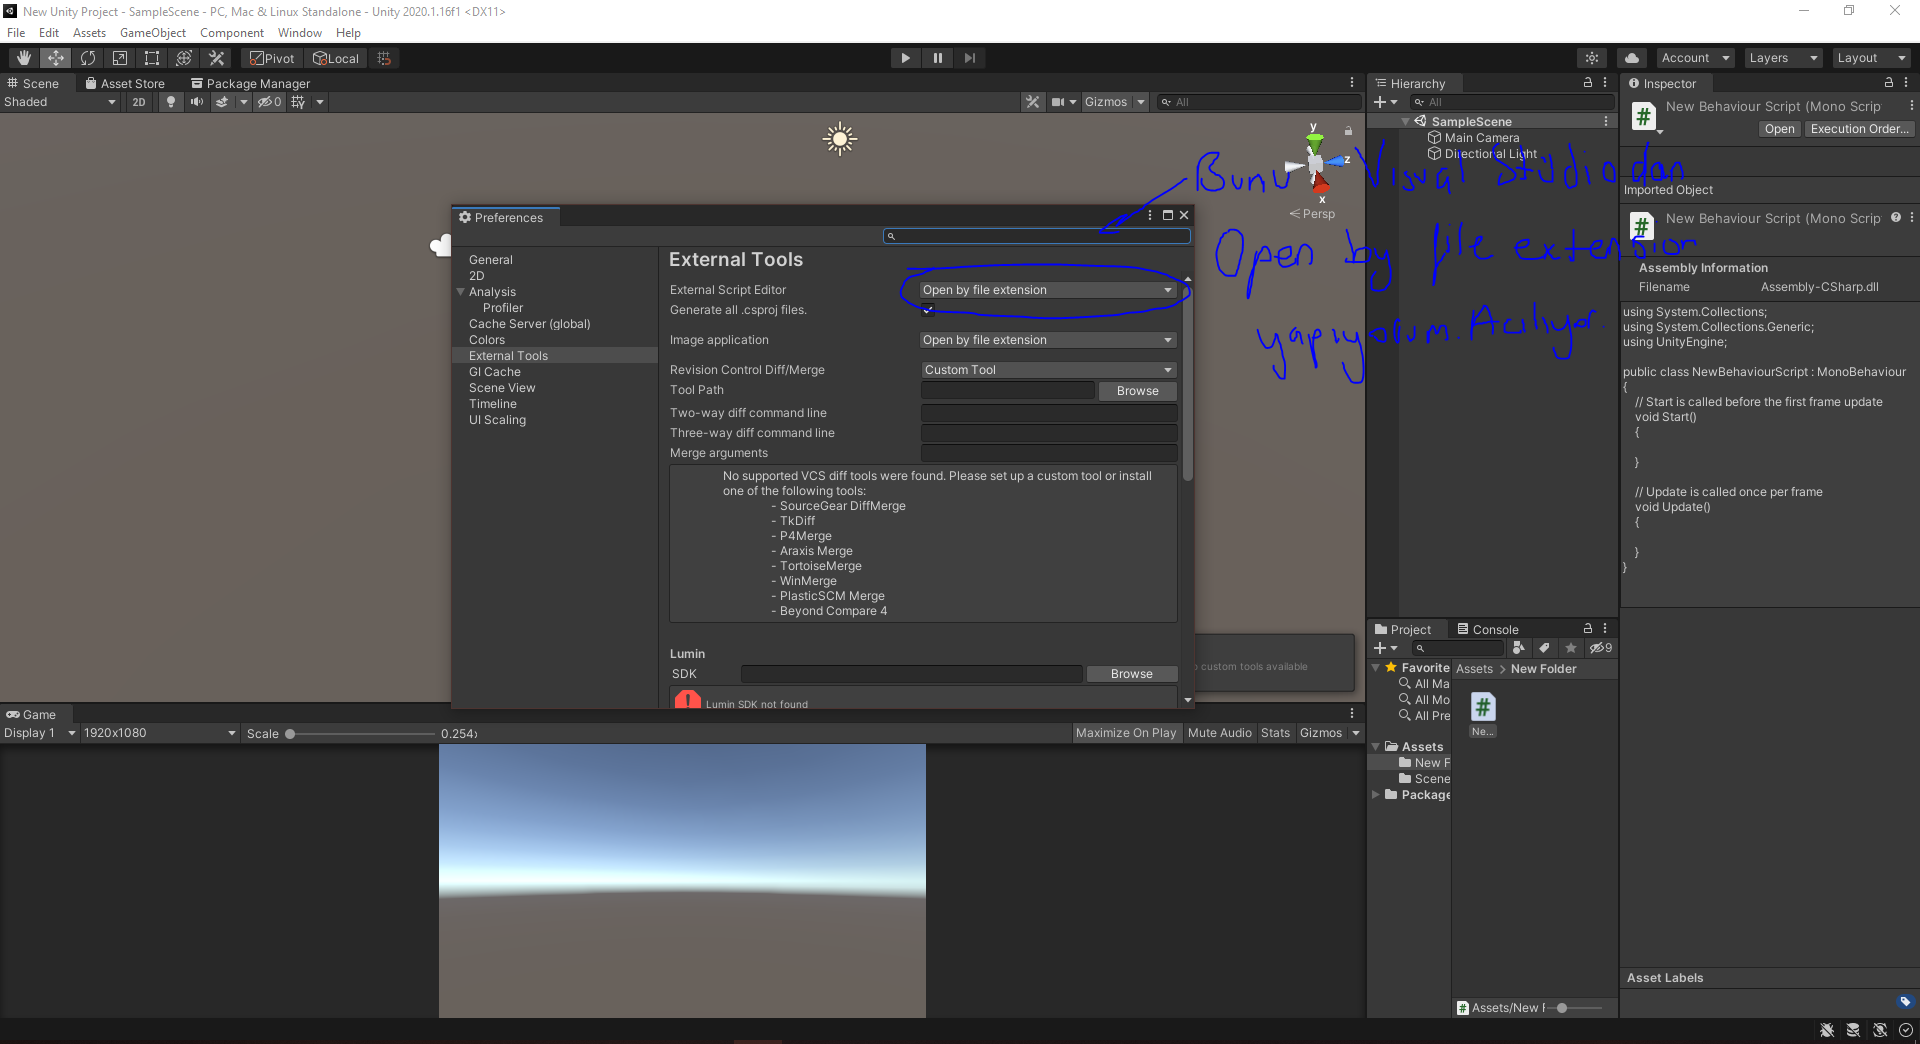Open the GameObject menu

152,33
